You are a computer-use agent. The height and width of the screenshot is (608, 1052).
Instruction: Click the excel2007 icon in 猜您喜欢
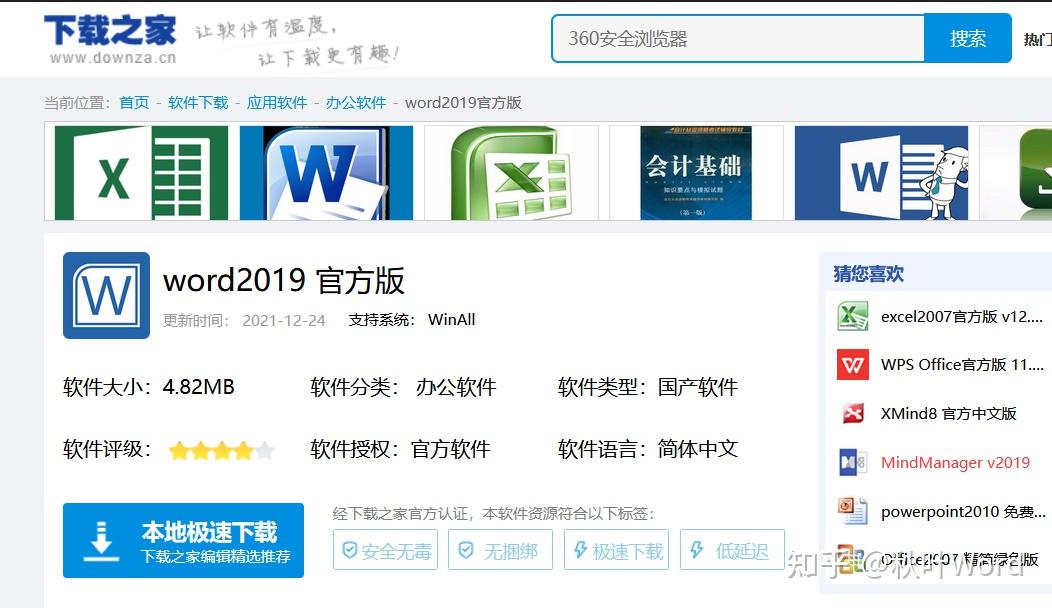pyautogui.click(x=853, y=316)
